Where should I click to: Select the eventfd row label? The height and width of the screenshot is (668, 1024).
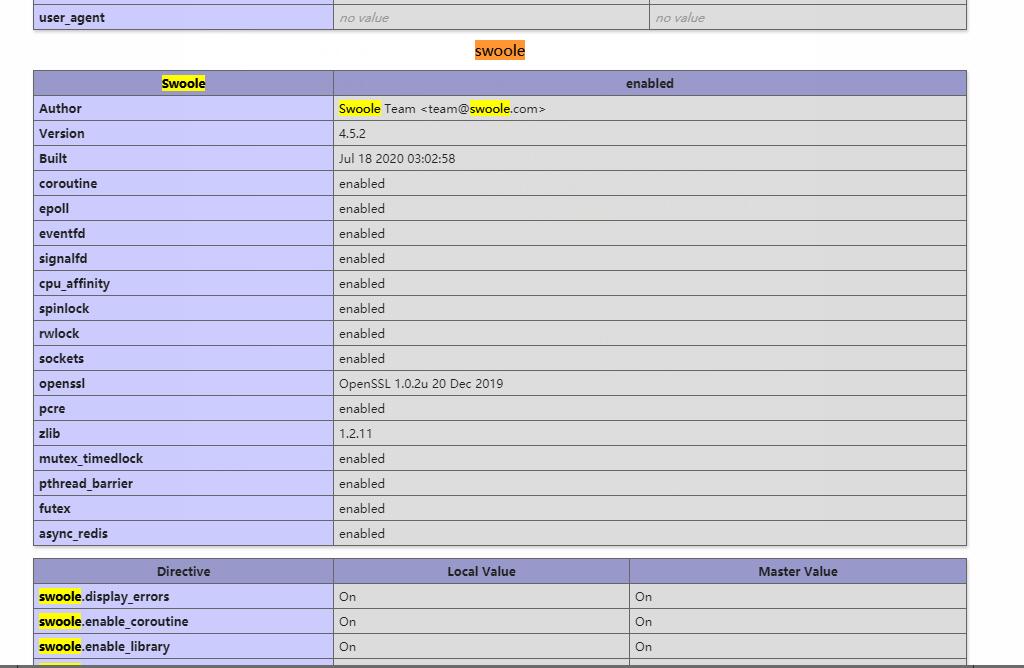click(x=62, y=233)
